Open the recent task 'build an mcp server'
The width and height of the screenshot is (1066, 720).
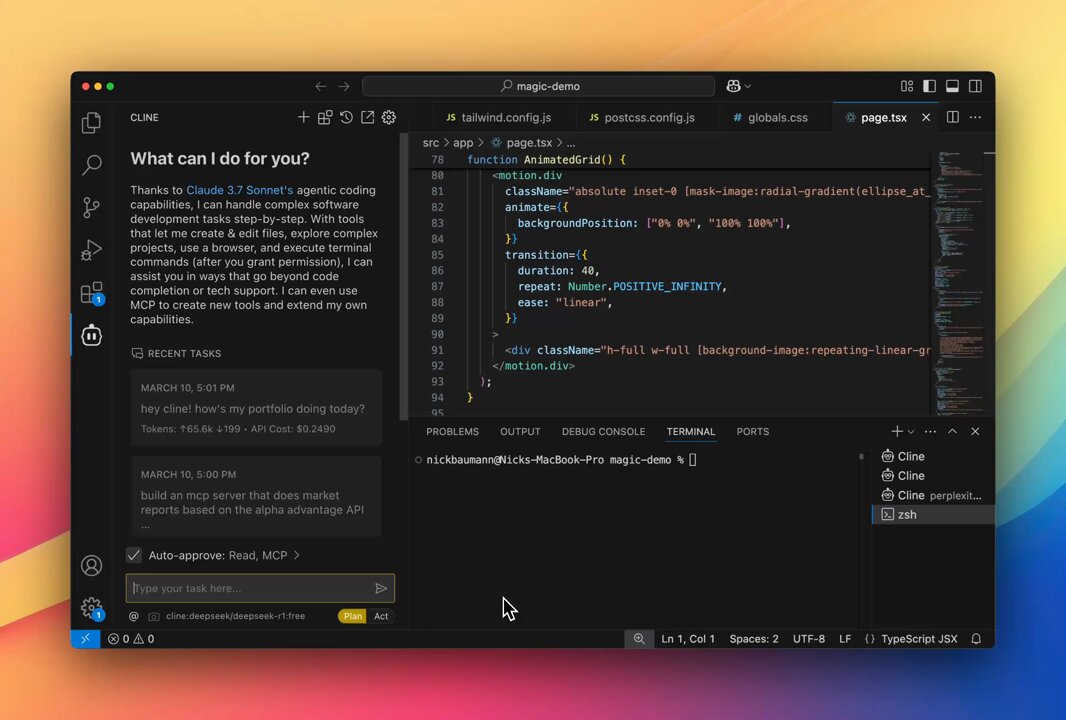[256, 496]
